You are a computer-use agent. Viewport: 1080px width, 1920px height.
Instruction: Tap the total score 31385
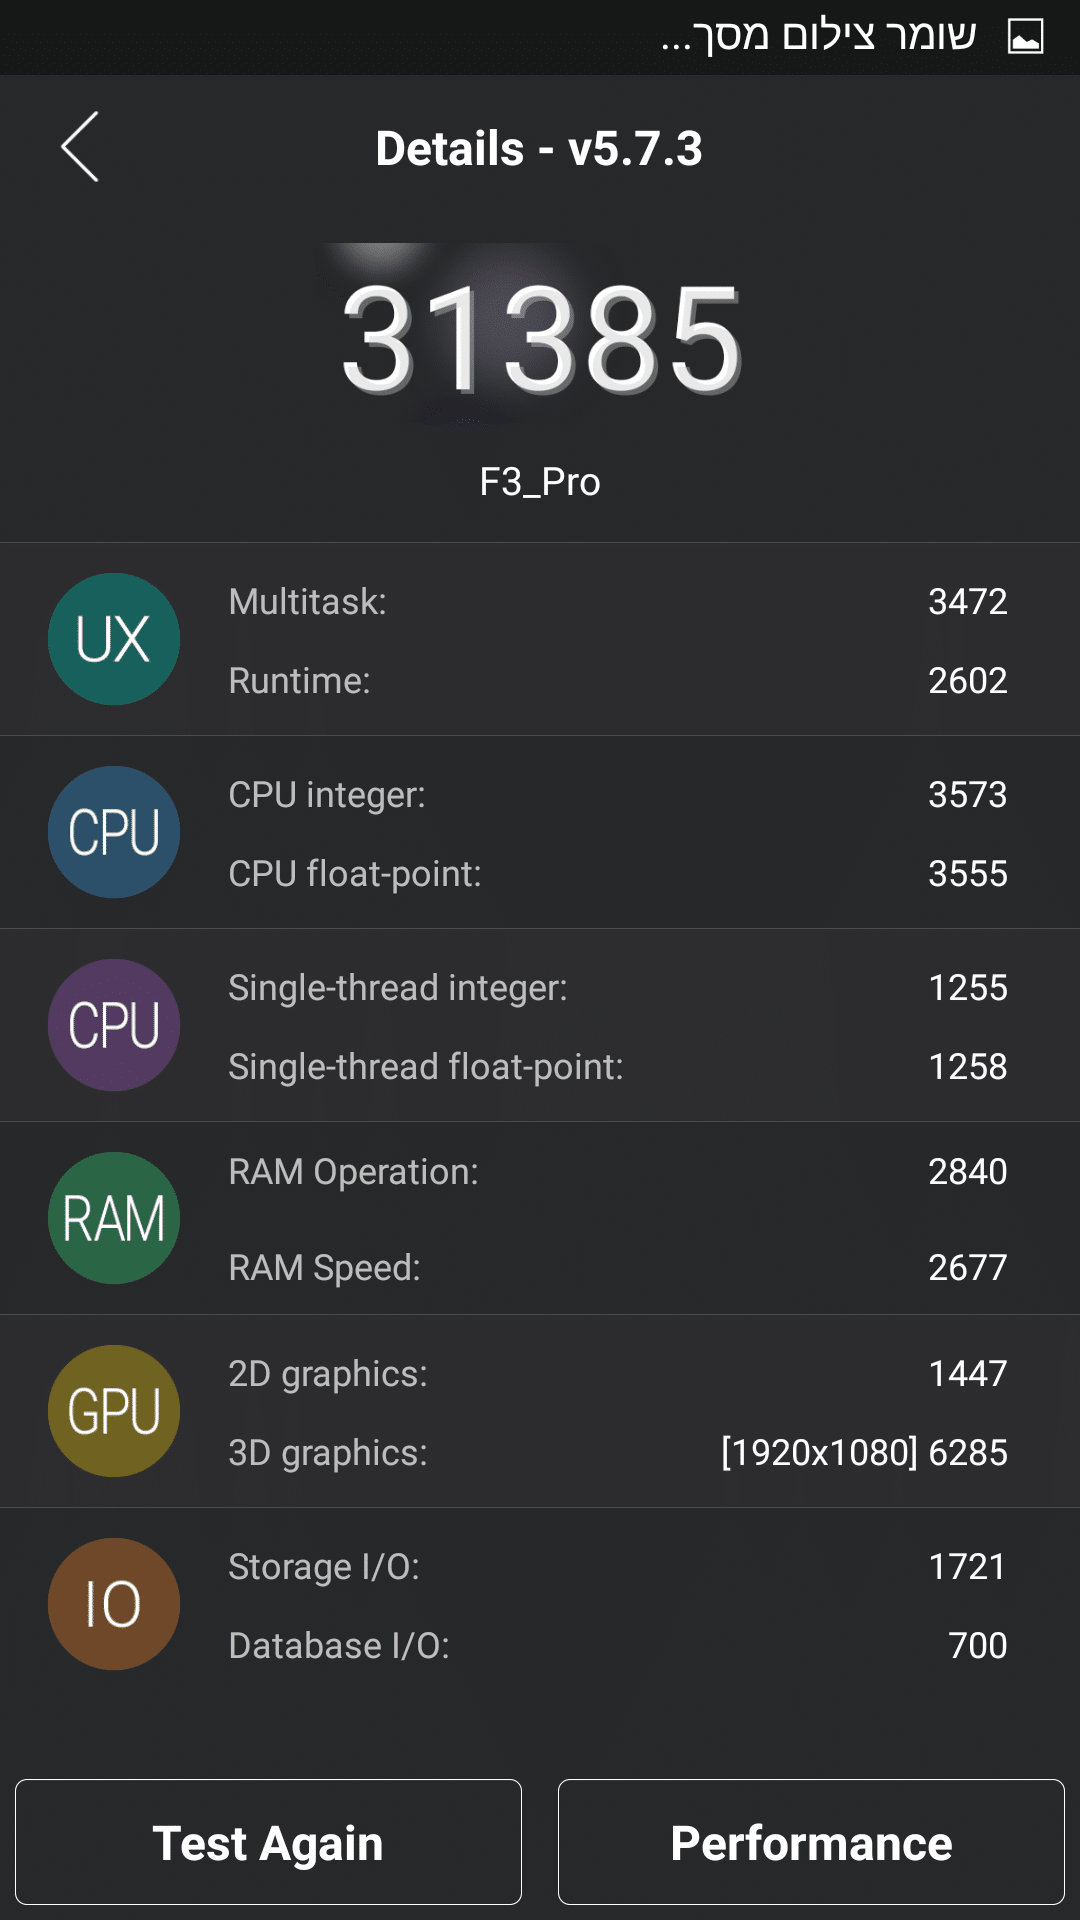click(540, 338)
